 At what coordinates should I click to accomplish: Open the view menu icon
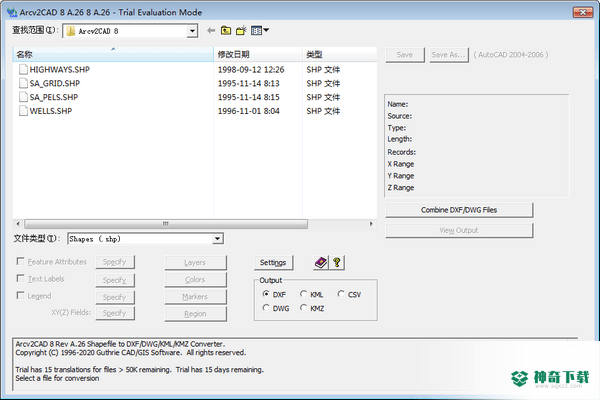[x=260, y=30]
